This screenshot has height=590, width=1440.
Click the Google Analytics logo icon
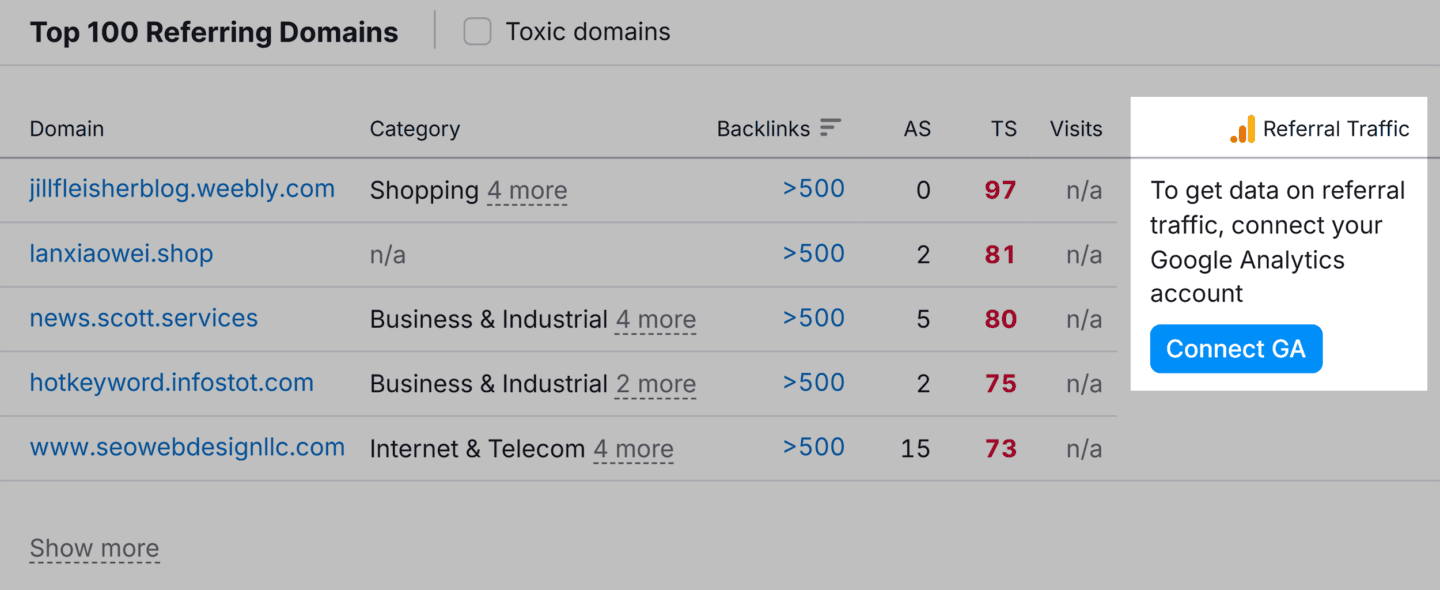point(1242,128)
